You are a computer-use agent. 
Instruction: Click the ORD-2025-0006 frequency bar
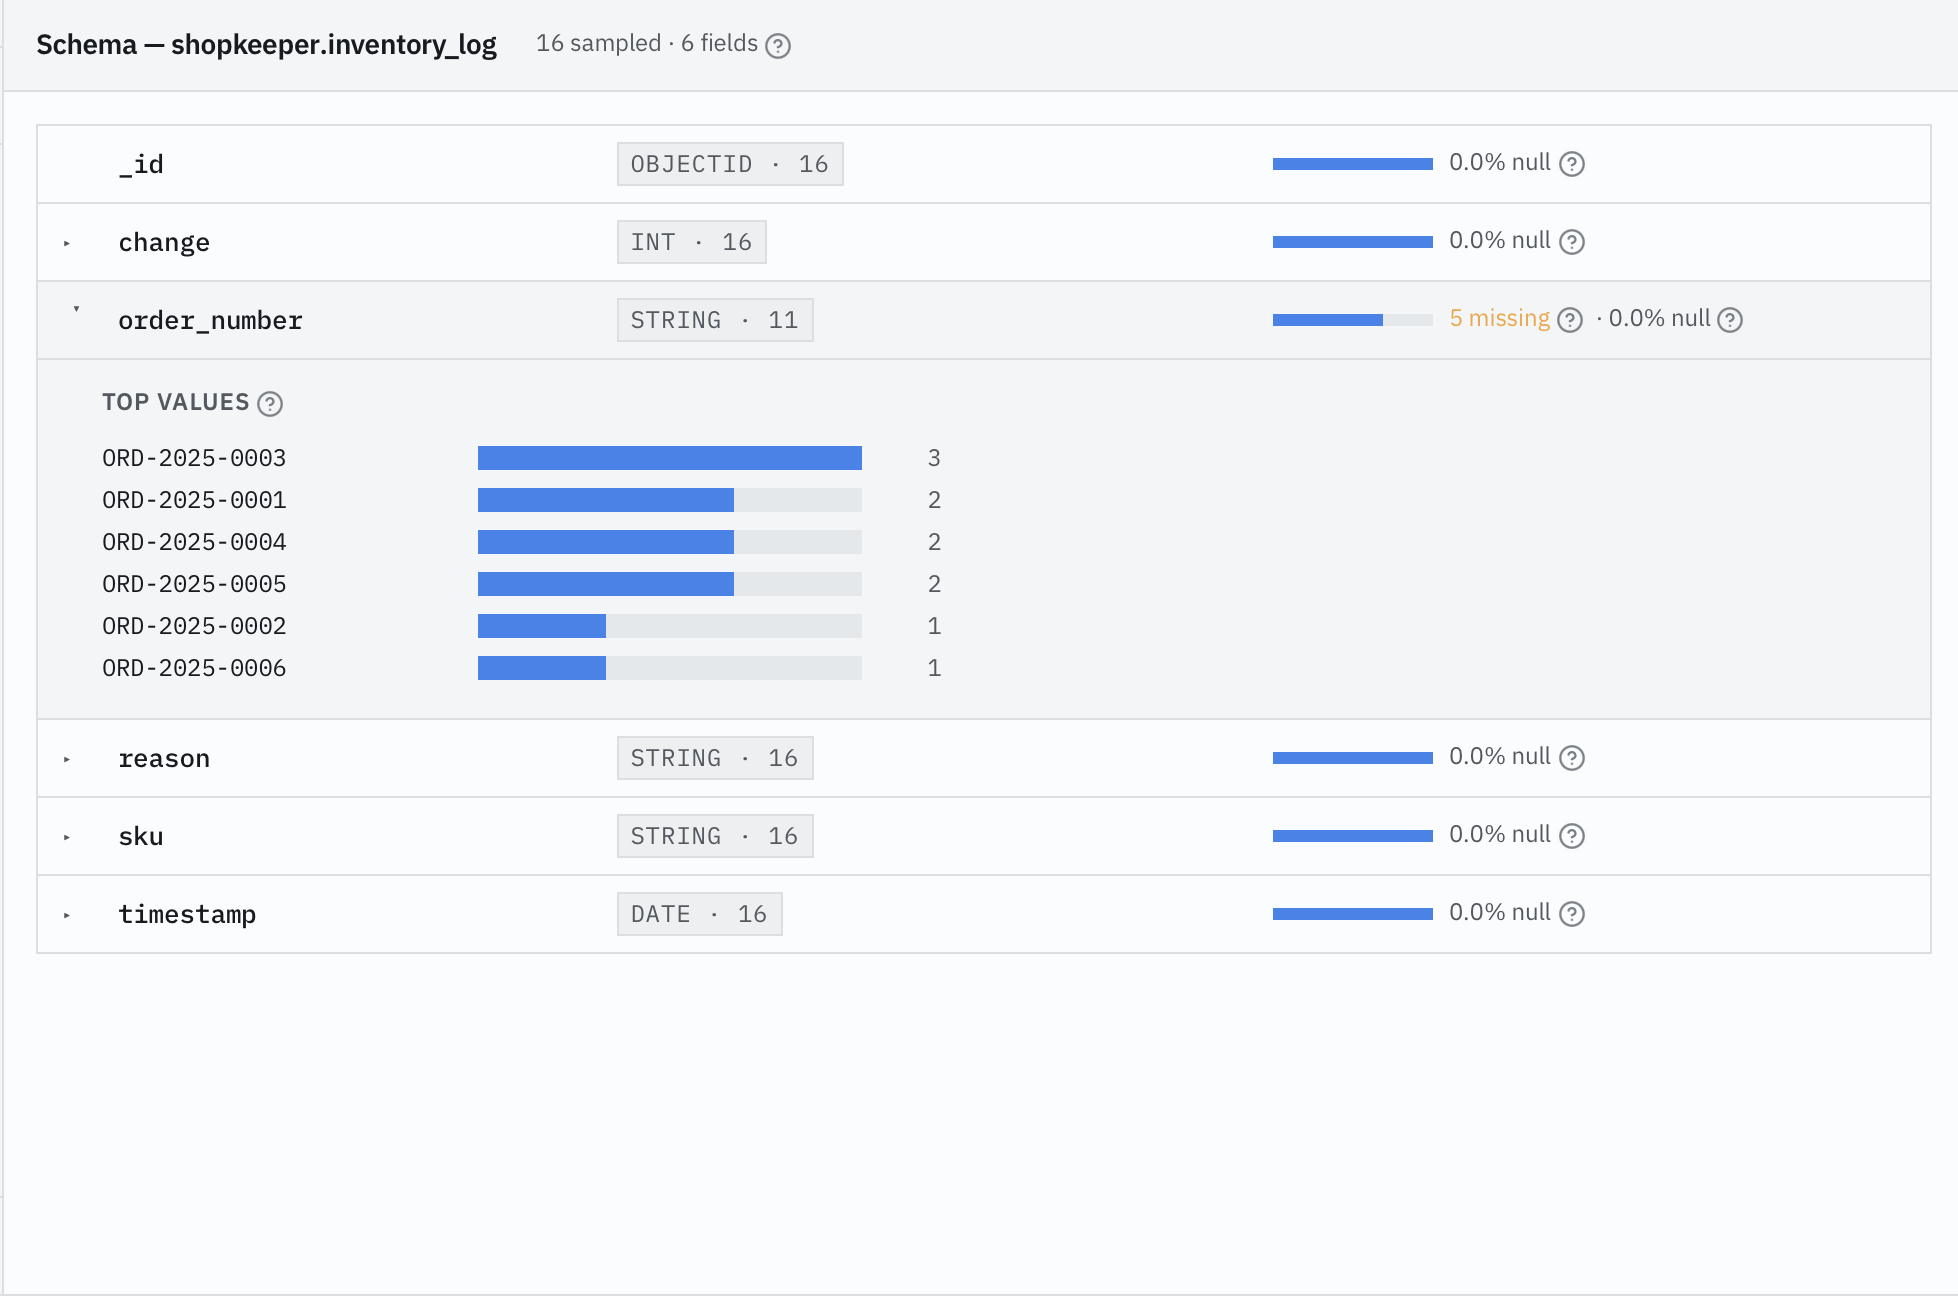(x=670, y=668)
